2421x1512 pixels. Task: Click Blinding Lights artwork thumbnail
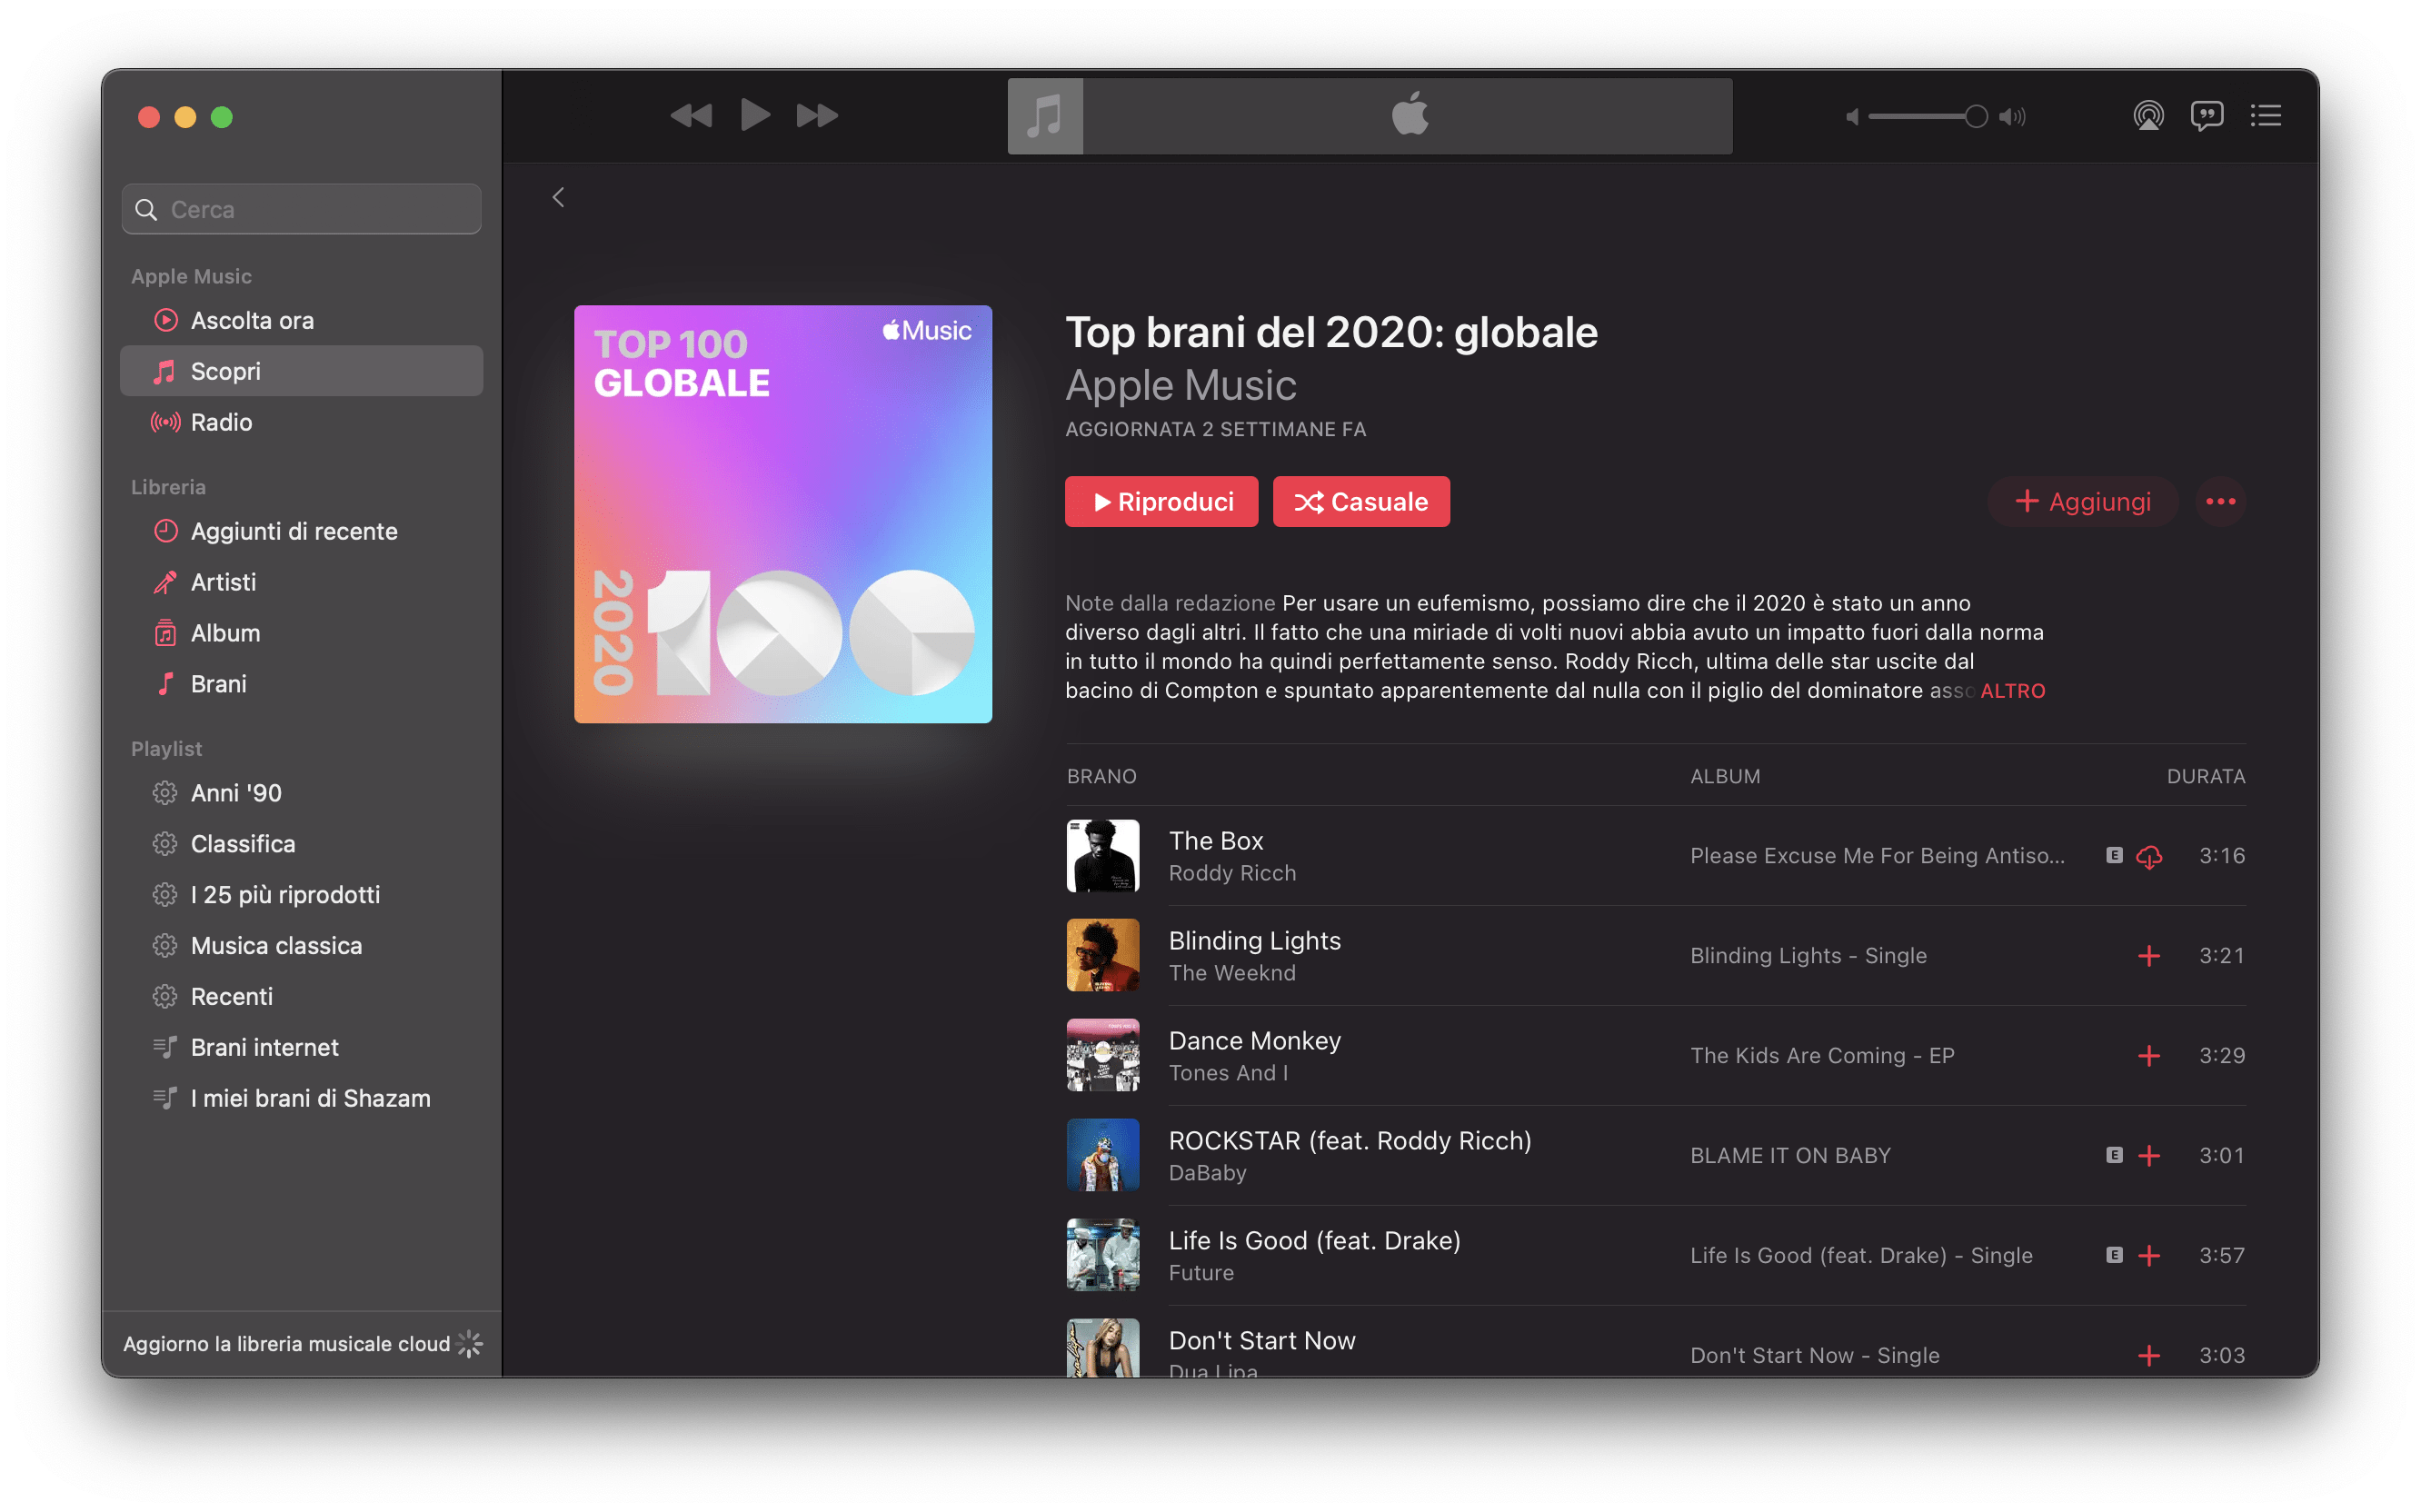[x=1103, y=956]
